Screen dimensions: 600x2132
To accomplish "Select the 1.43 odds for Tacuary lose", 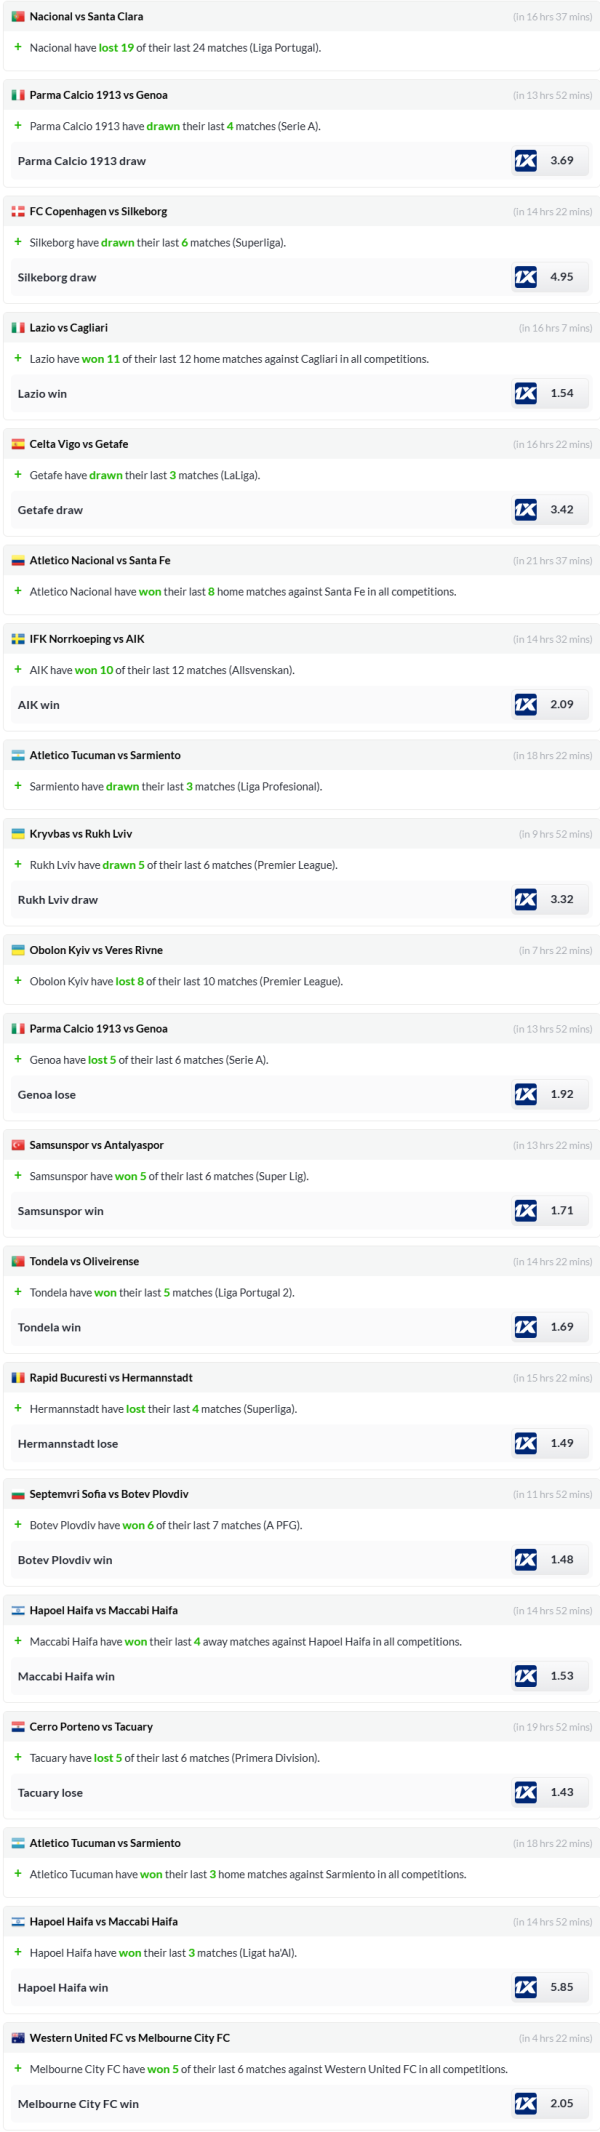I will 562,1792.
